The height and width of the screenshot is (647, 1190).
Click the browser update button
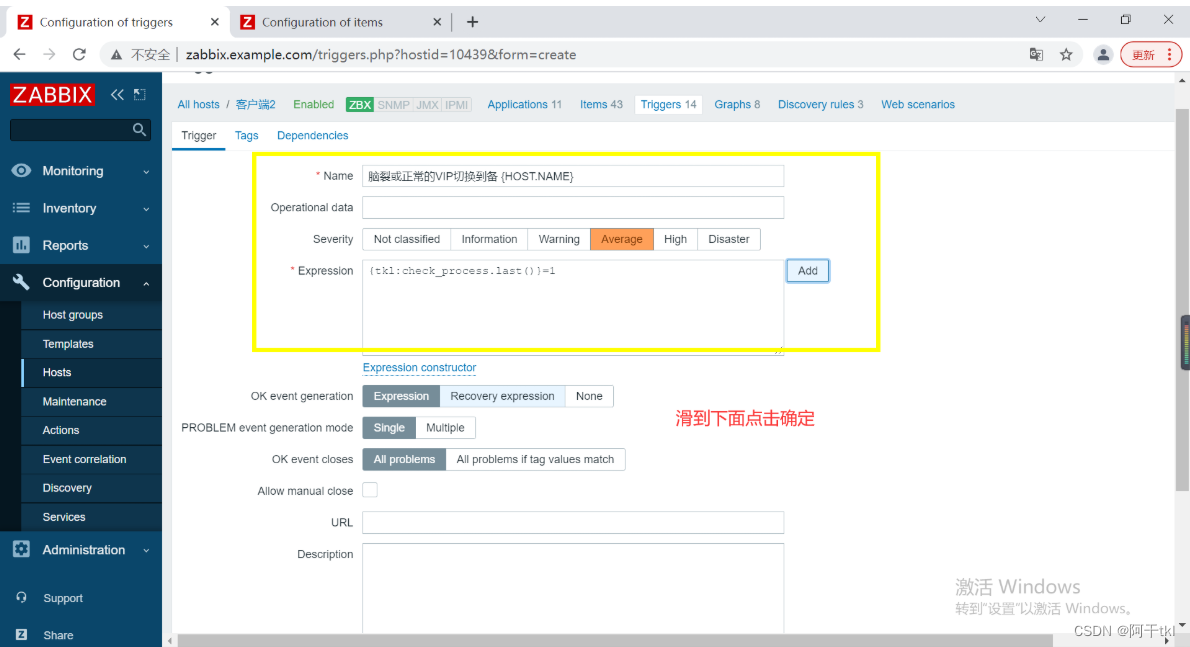click(x=1151, y=55)
